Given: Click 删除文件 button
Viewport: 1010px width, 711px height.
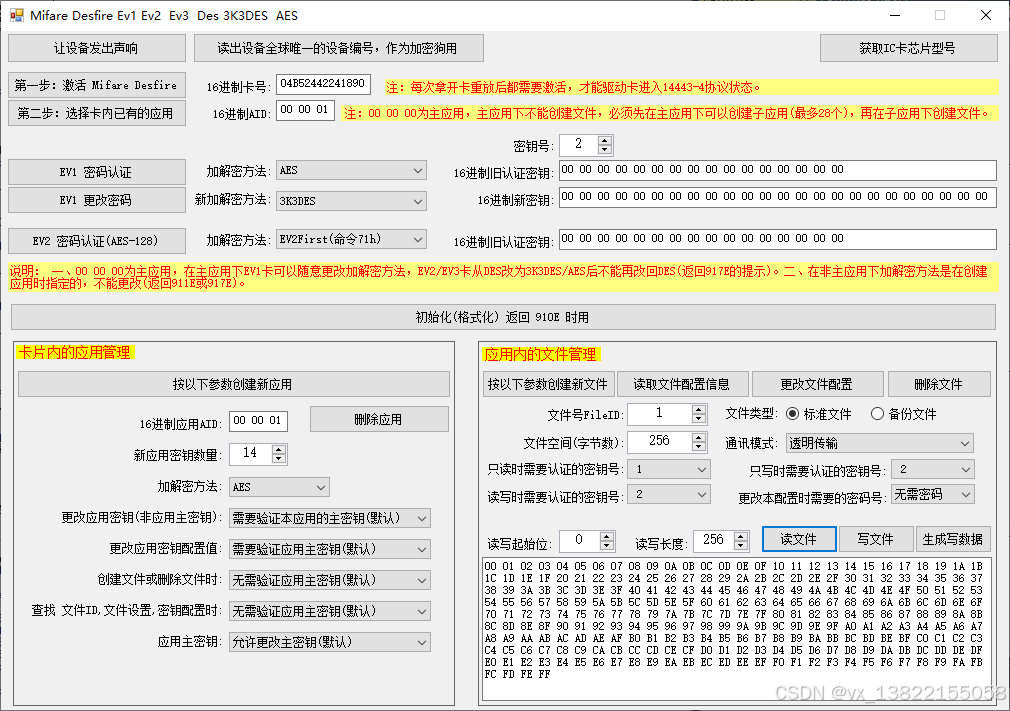Looking at the screenshot, I should pos(939,384).
